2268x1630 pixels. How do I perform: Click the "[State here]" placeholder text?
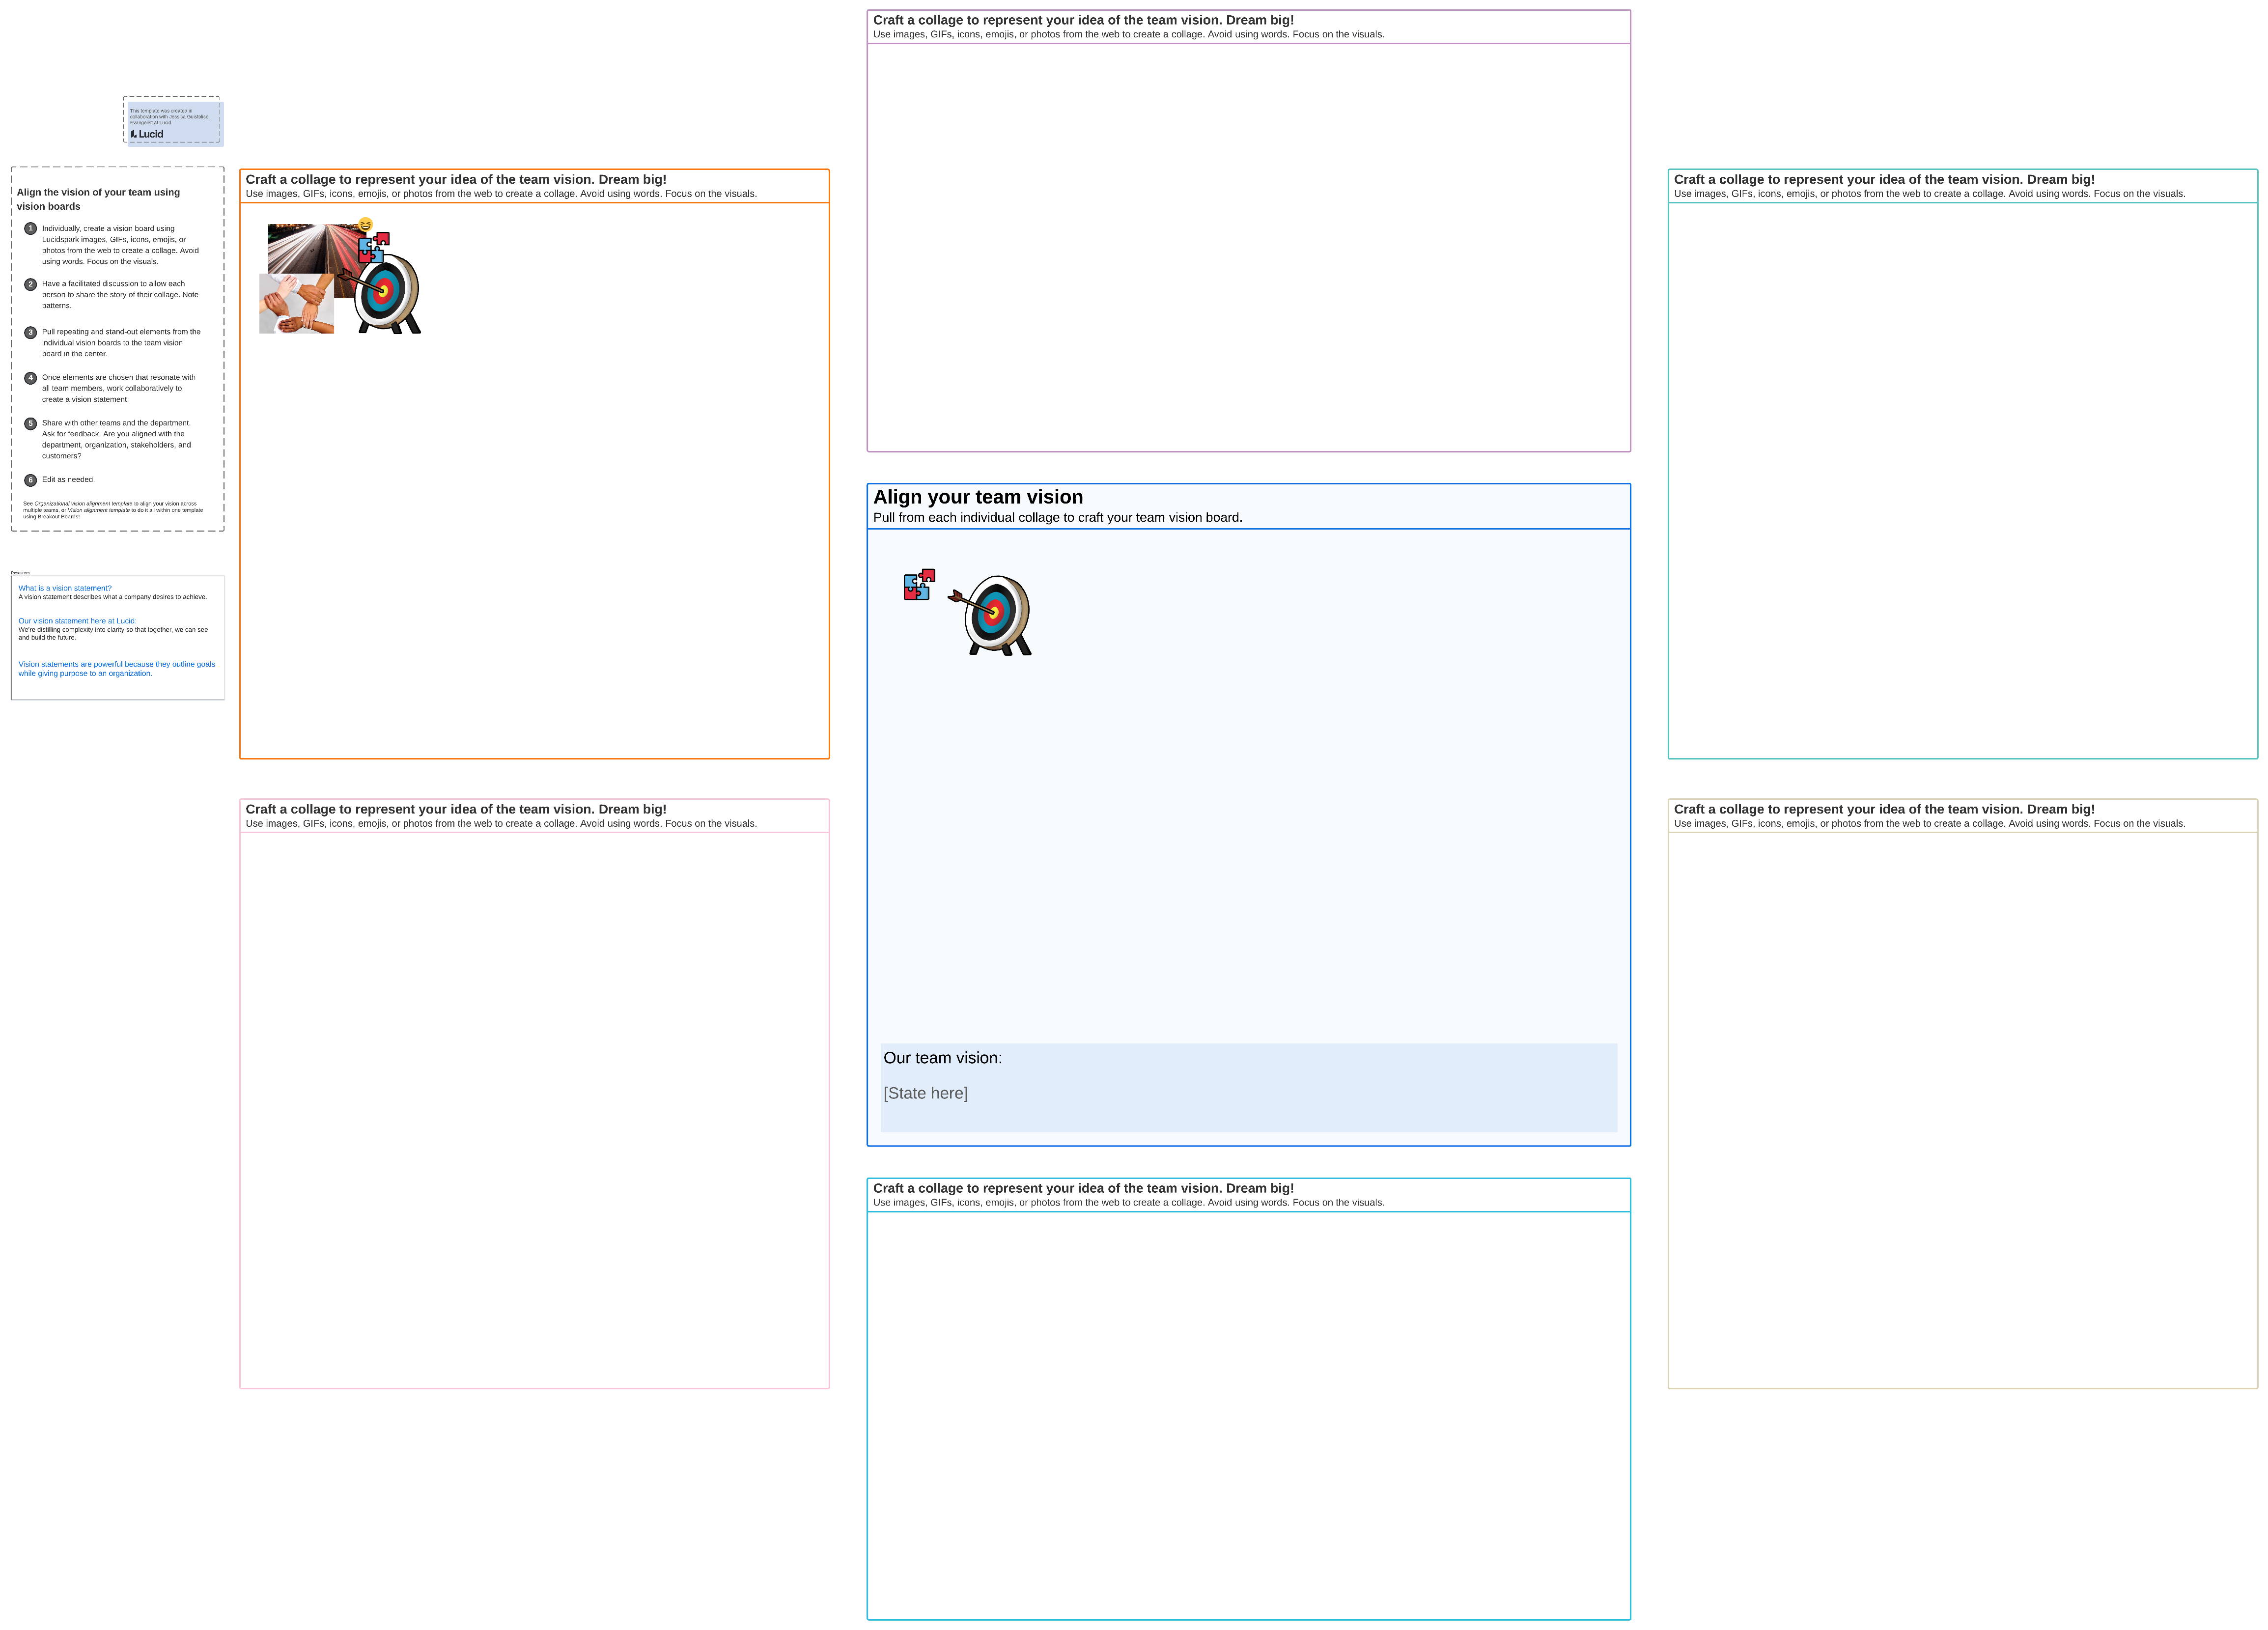[x=925, y=1093]
